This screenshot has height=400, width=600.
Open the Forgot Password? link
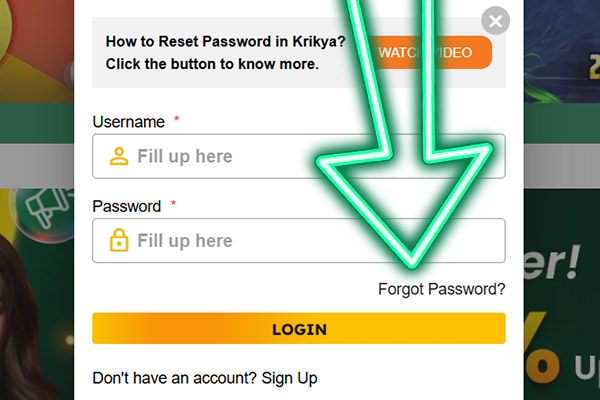click(441, 289)
